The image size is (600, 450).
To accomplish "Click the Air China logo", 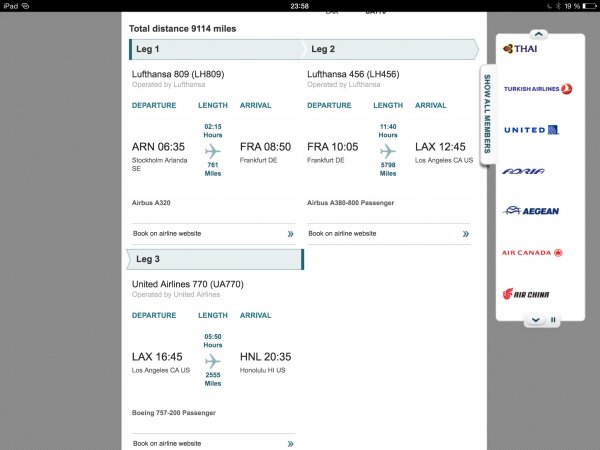I will tap(526, 294).
